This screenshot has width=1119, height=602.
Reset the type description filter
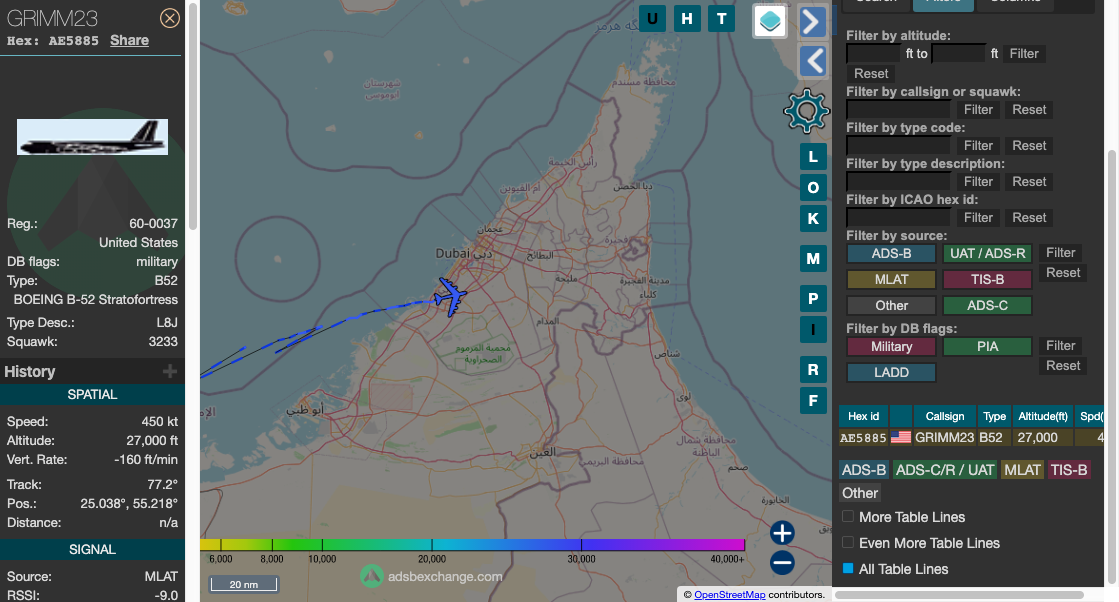tap(1029, 182)
